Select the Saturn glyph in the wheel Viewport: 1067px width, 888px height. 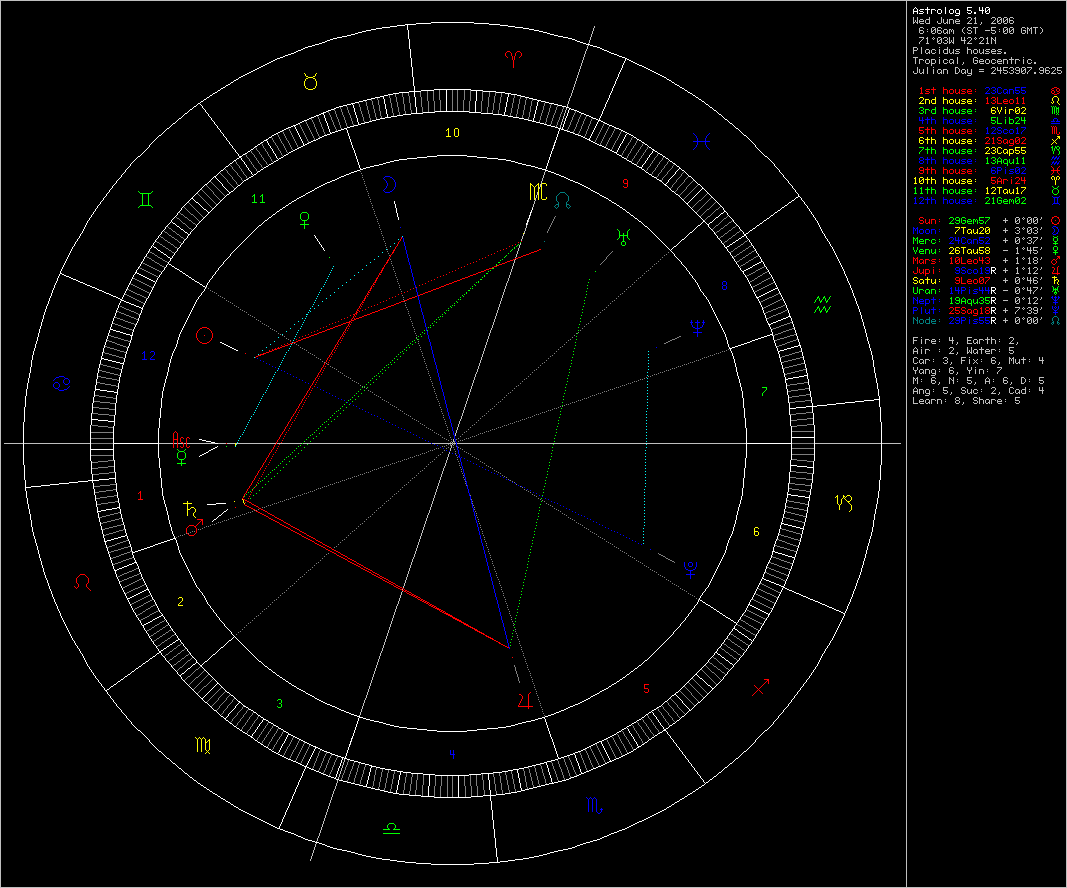pyautogui.click(x=190, y=509)
